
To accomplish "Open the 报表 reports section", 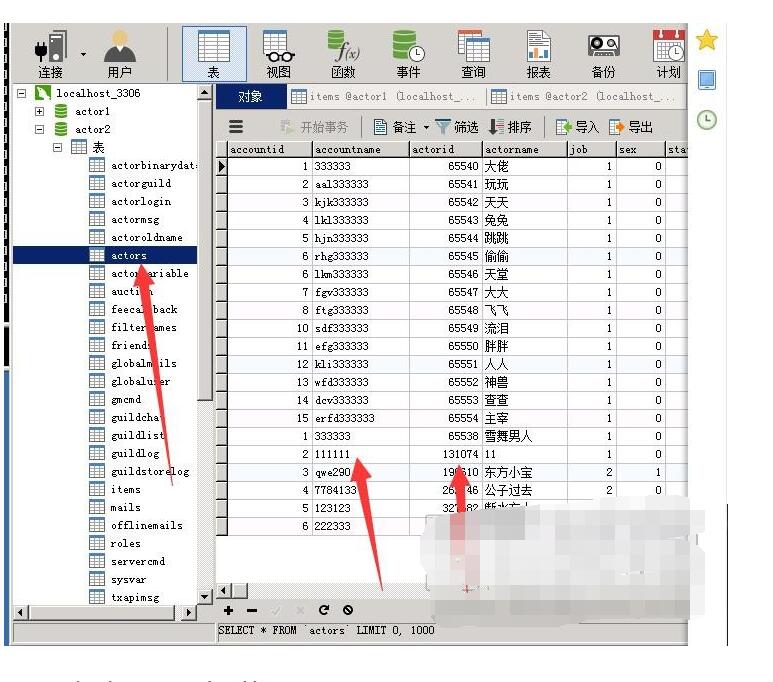I will [538, 53].
